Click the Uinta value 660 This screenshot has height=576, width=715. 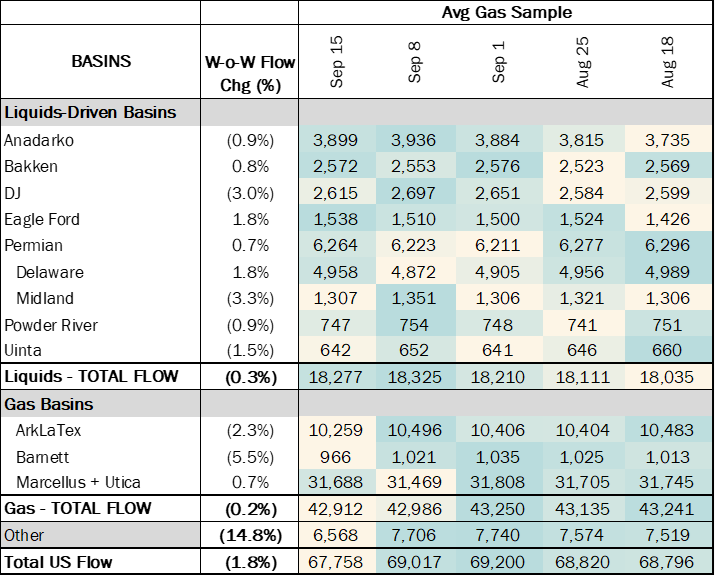coord(667,350)
